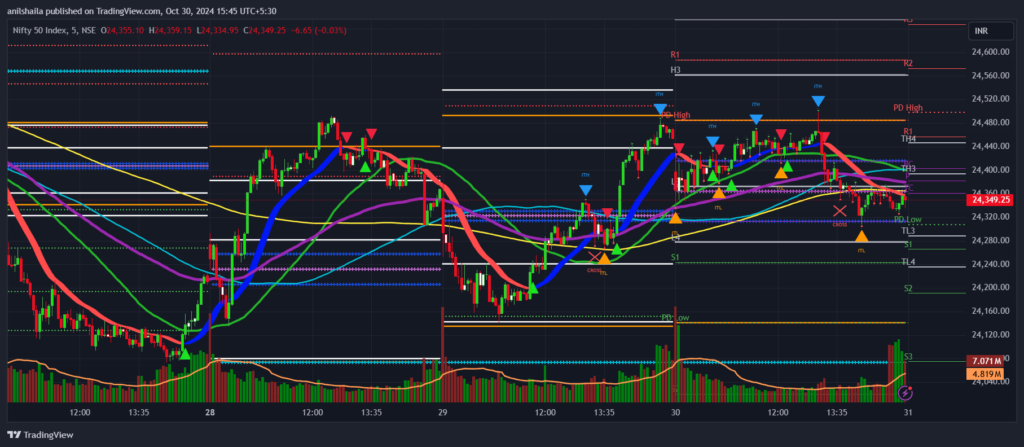Image resolution: width=1024 pixels, height=447 pixels.
Task: Click the 24,320.00 price axis label
Action: [x=991, y=217]
